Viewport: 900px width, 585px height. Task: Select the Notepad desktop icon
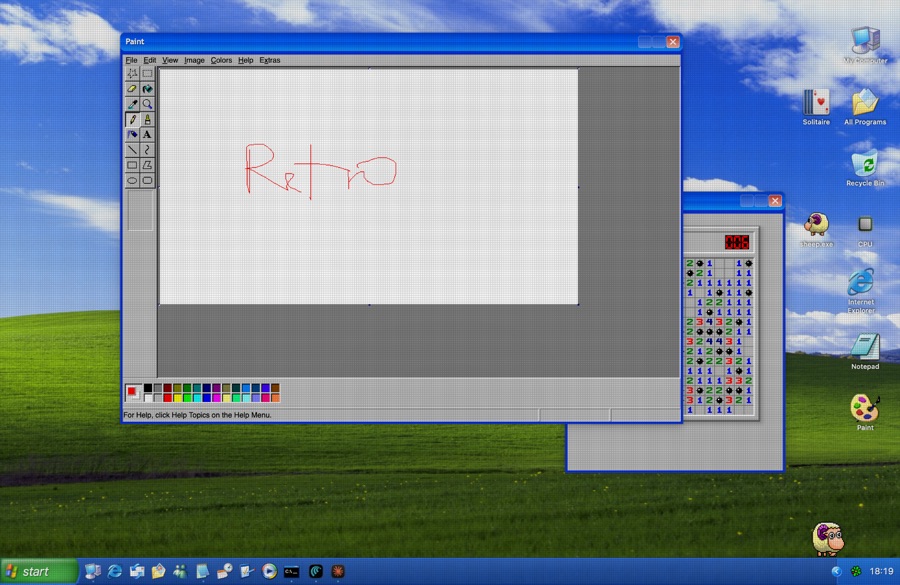coord(865,351)
